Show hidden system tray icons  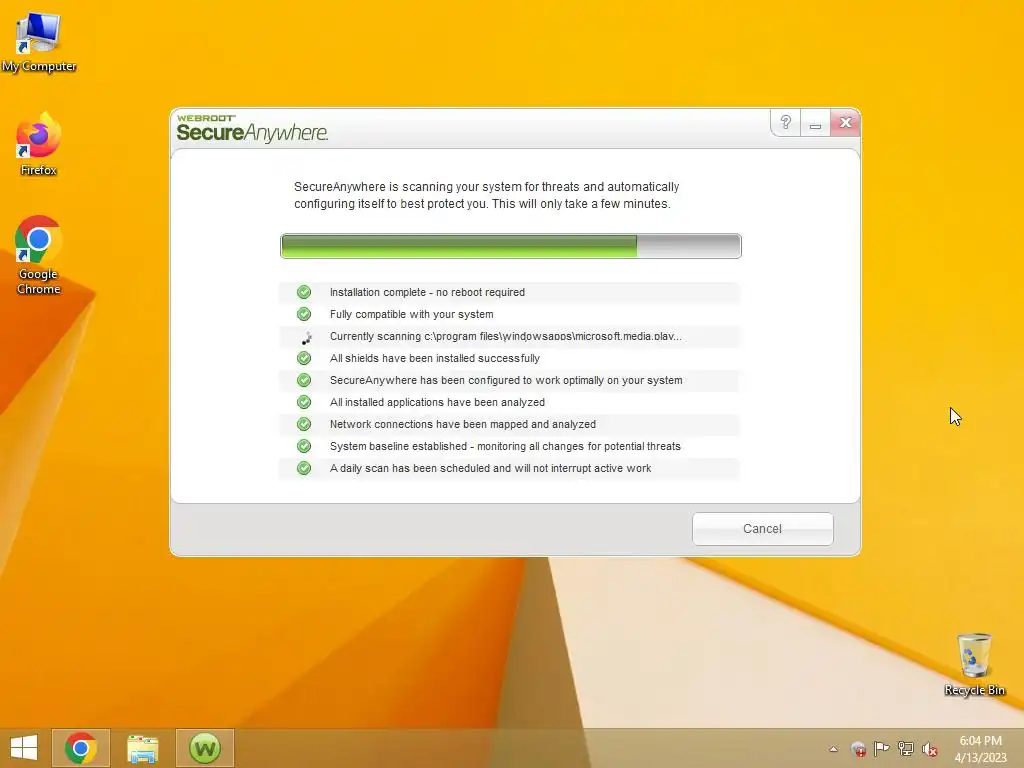pyautogui.click(x=833, y=749)
